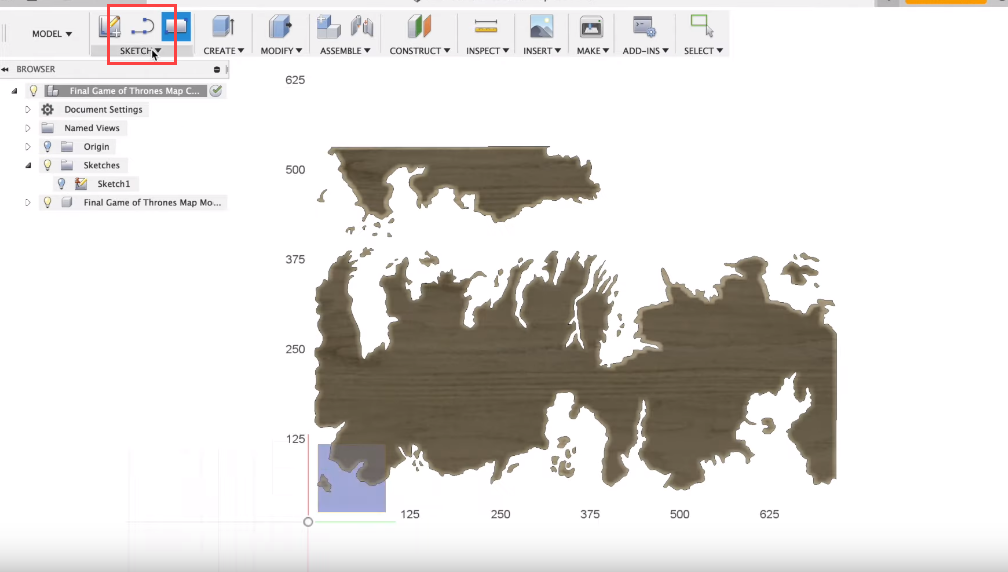Open the CONSTRUCT dropdown menu
This screenshot has height=572, width=1008.
[x=420, y=50]
